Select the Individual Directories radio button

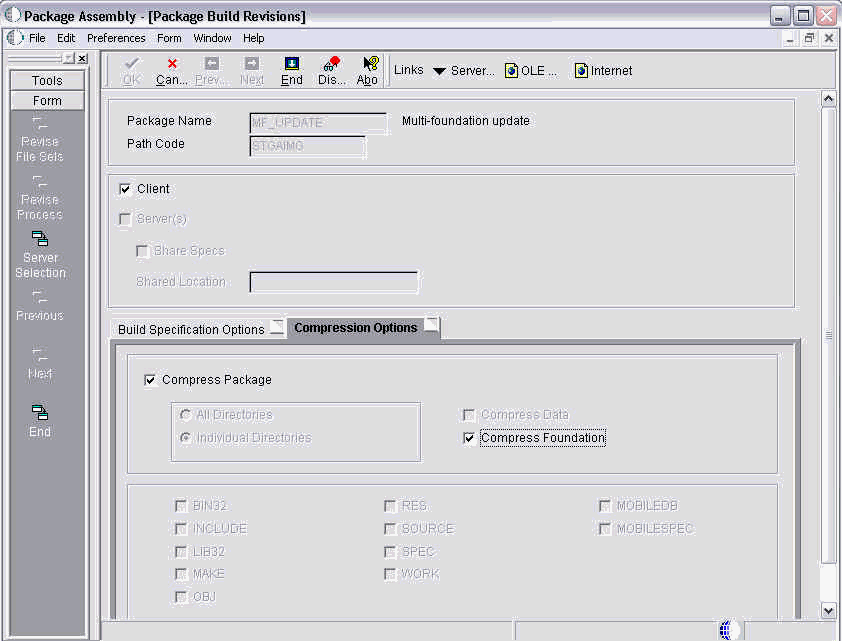[x=185, y=438]
